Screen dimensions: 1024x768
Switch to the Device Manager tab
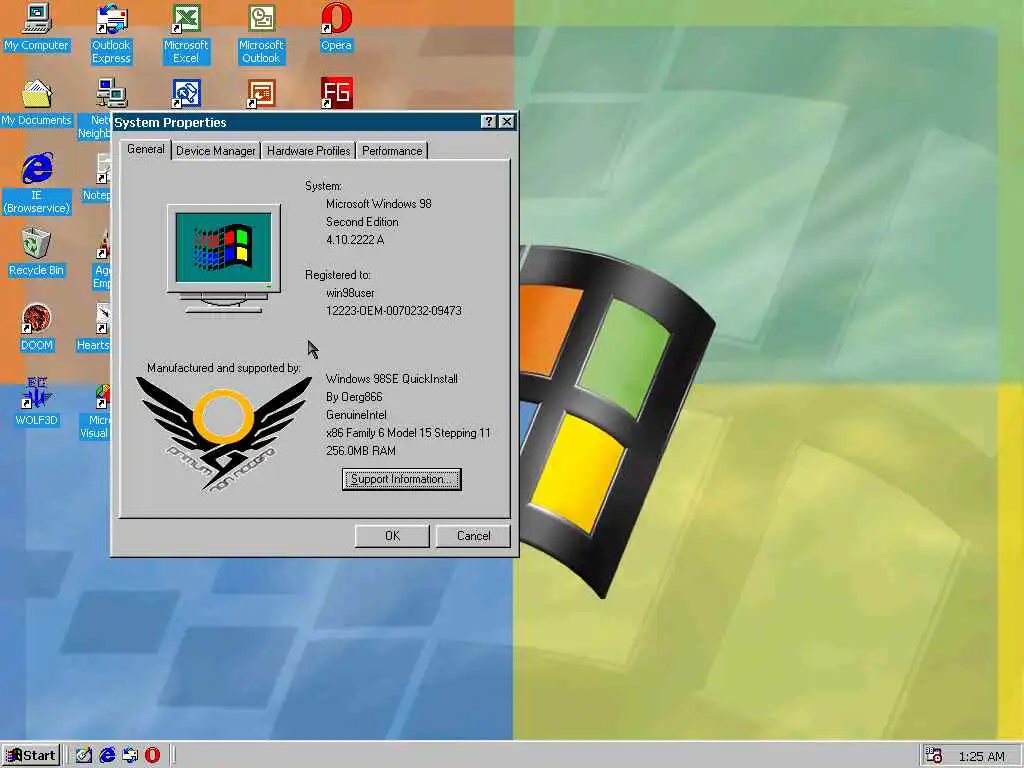[x=216, y=151]
